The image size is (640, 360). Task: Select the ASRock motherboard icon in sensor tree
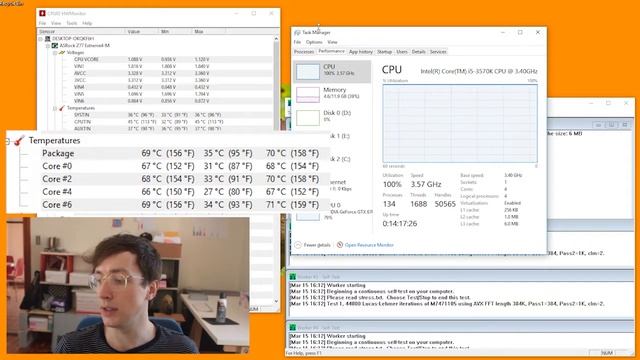55,46
